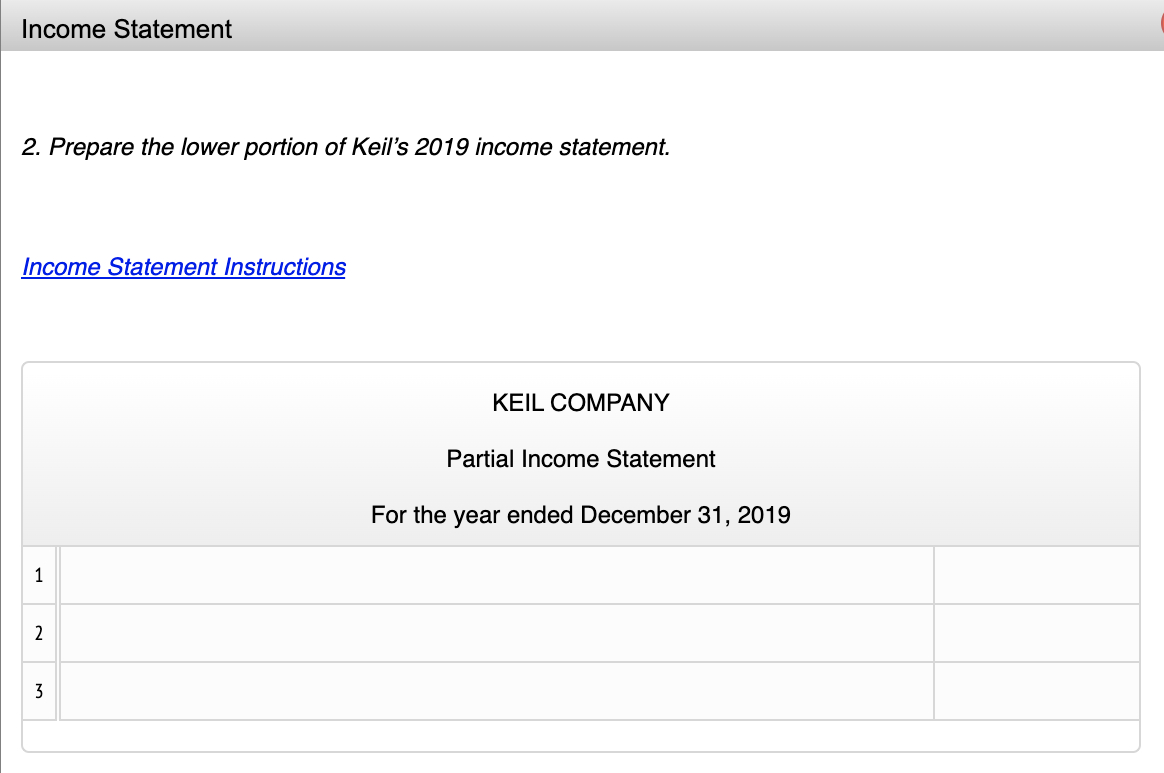This screenshot has height=773, width=1164.
Task: Click the empty footer strip below row 3
Action: [x=580, y=736]
